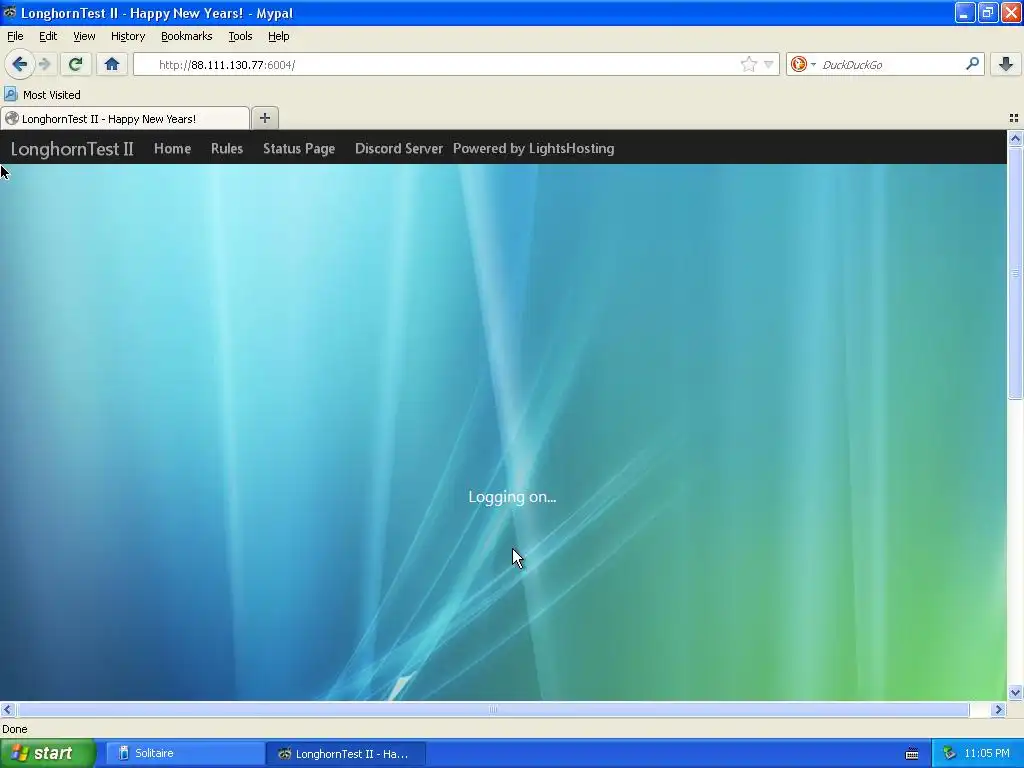Open the DuckDuckGo search engine selector
Image resolution: width=1024 pixels, height=768 pixels.
point(803,64)
